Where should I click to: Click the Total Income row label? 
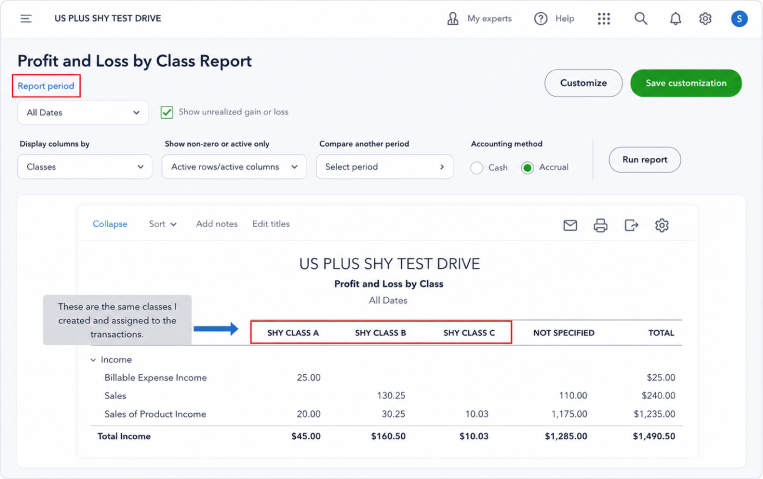[x=124, y=436]
